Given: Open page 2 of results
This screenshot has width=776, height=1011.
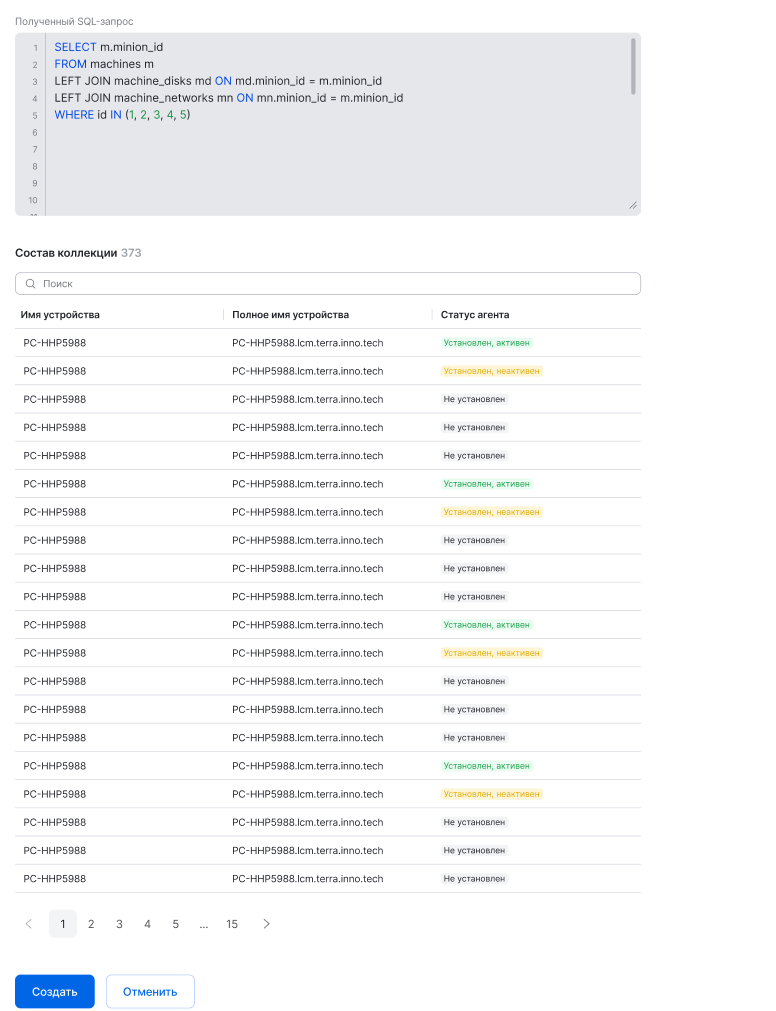Looking at the screenshot, I should 91,924.
